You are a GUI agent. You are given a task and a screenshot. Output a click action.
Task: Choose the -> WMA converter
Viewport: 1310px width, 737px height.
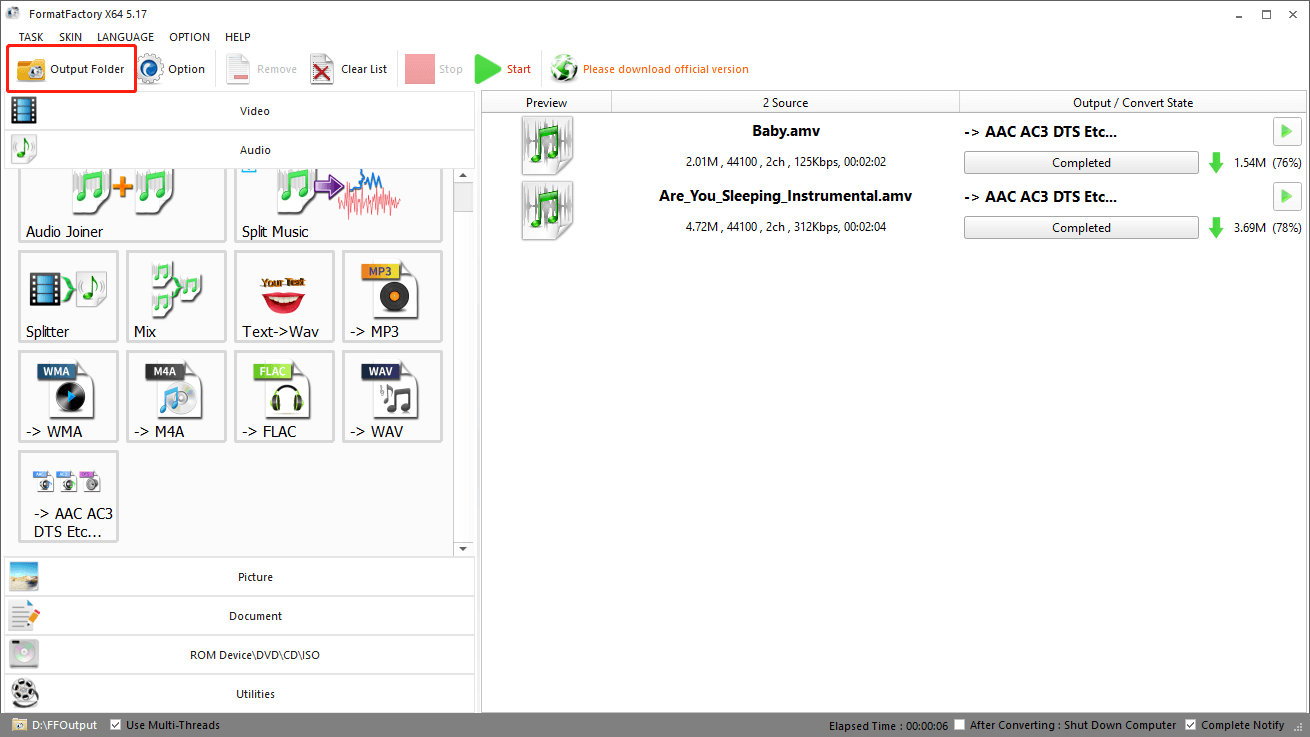(68, 396)
